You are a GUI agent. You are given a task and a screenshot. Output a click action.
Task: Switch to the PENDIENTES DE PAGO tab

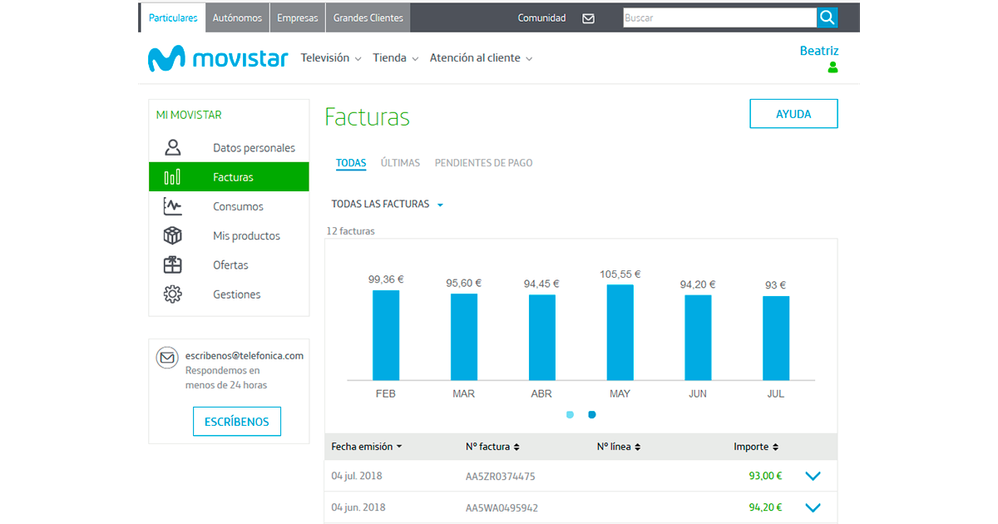tap(483, 163)
